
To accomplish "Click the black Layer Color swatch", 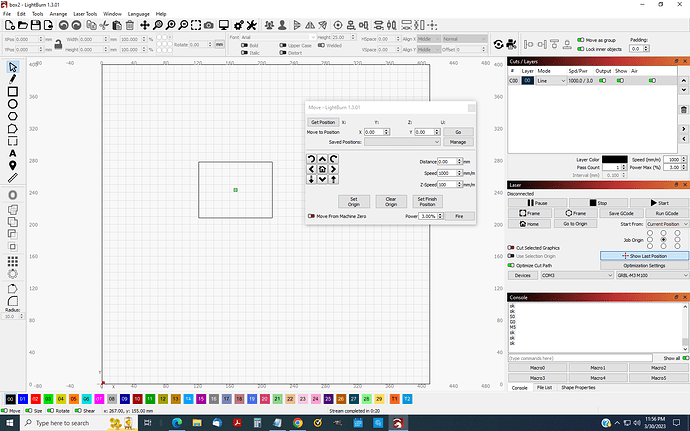I will 615,159.
